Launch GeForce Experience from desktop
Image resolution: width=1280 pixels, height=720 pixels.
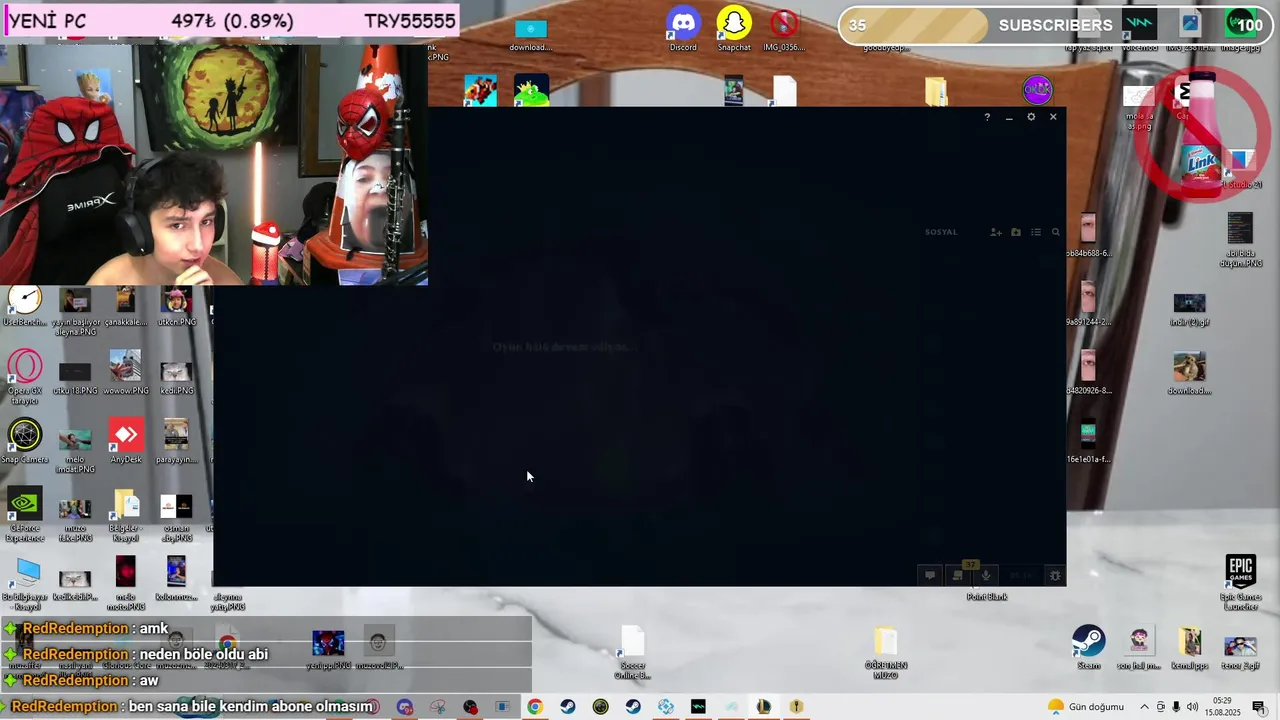24,515
